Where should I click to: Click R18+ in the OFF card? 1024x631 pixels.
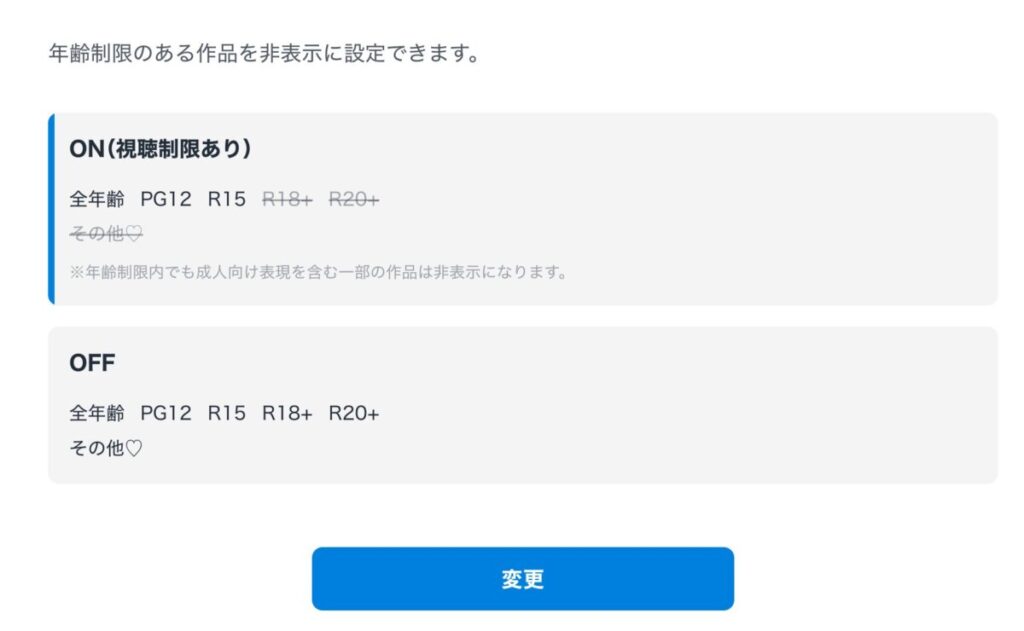[287, 413]
